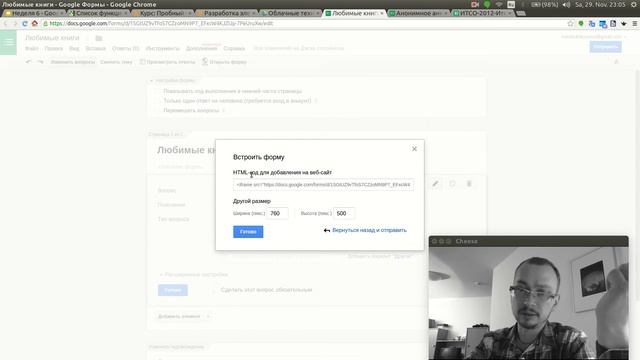Redo action arrow
640x360 pixels.
(x=40, y=62)
